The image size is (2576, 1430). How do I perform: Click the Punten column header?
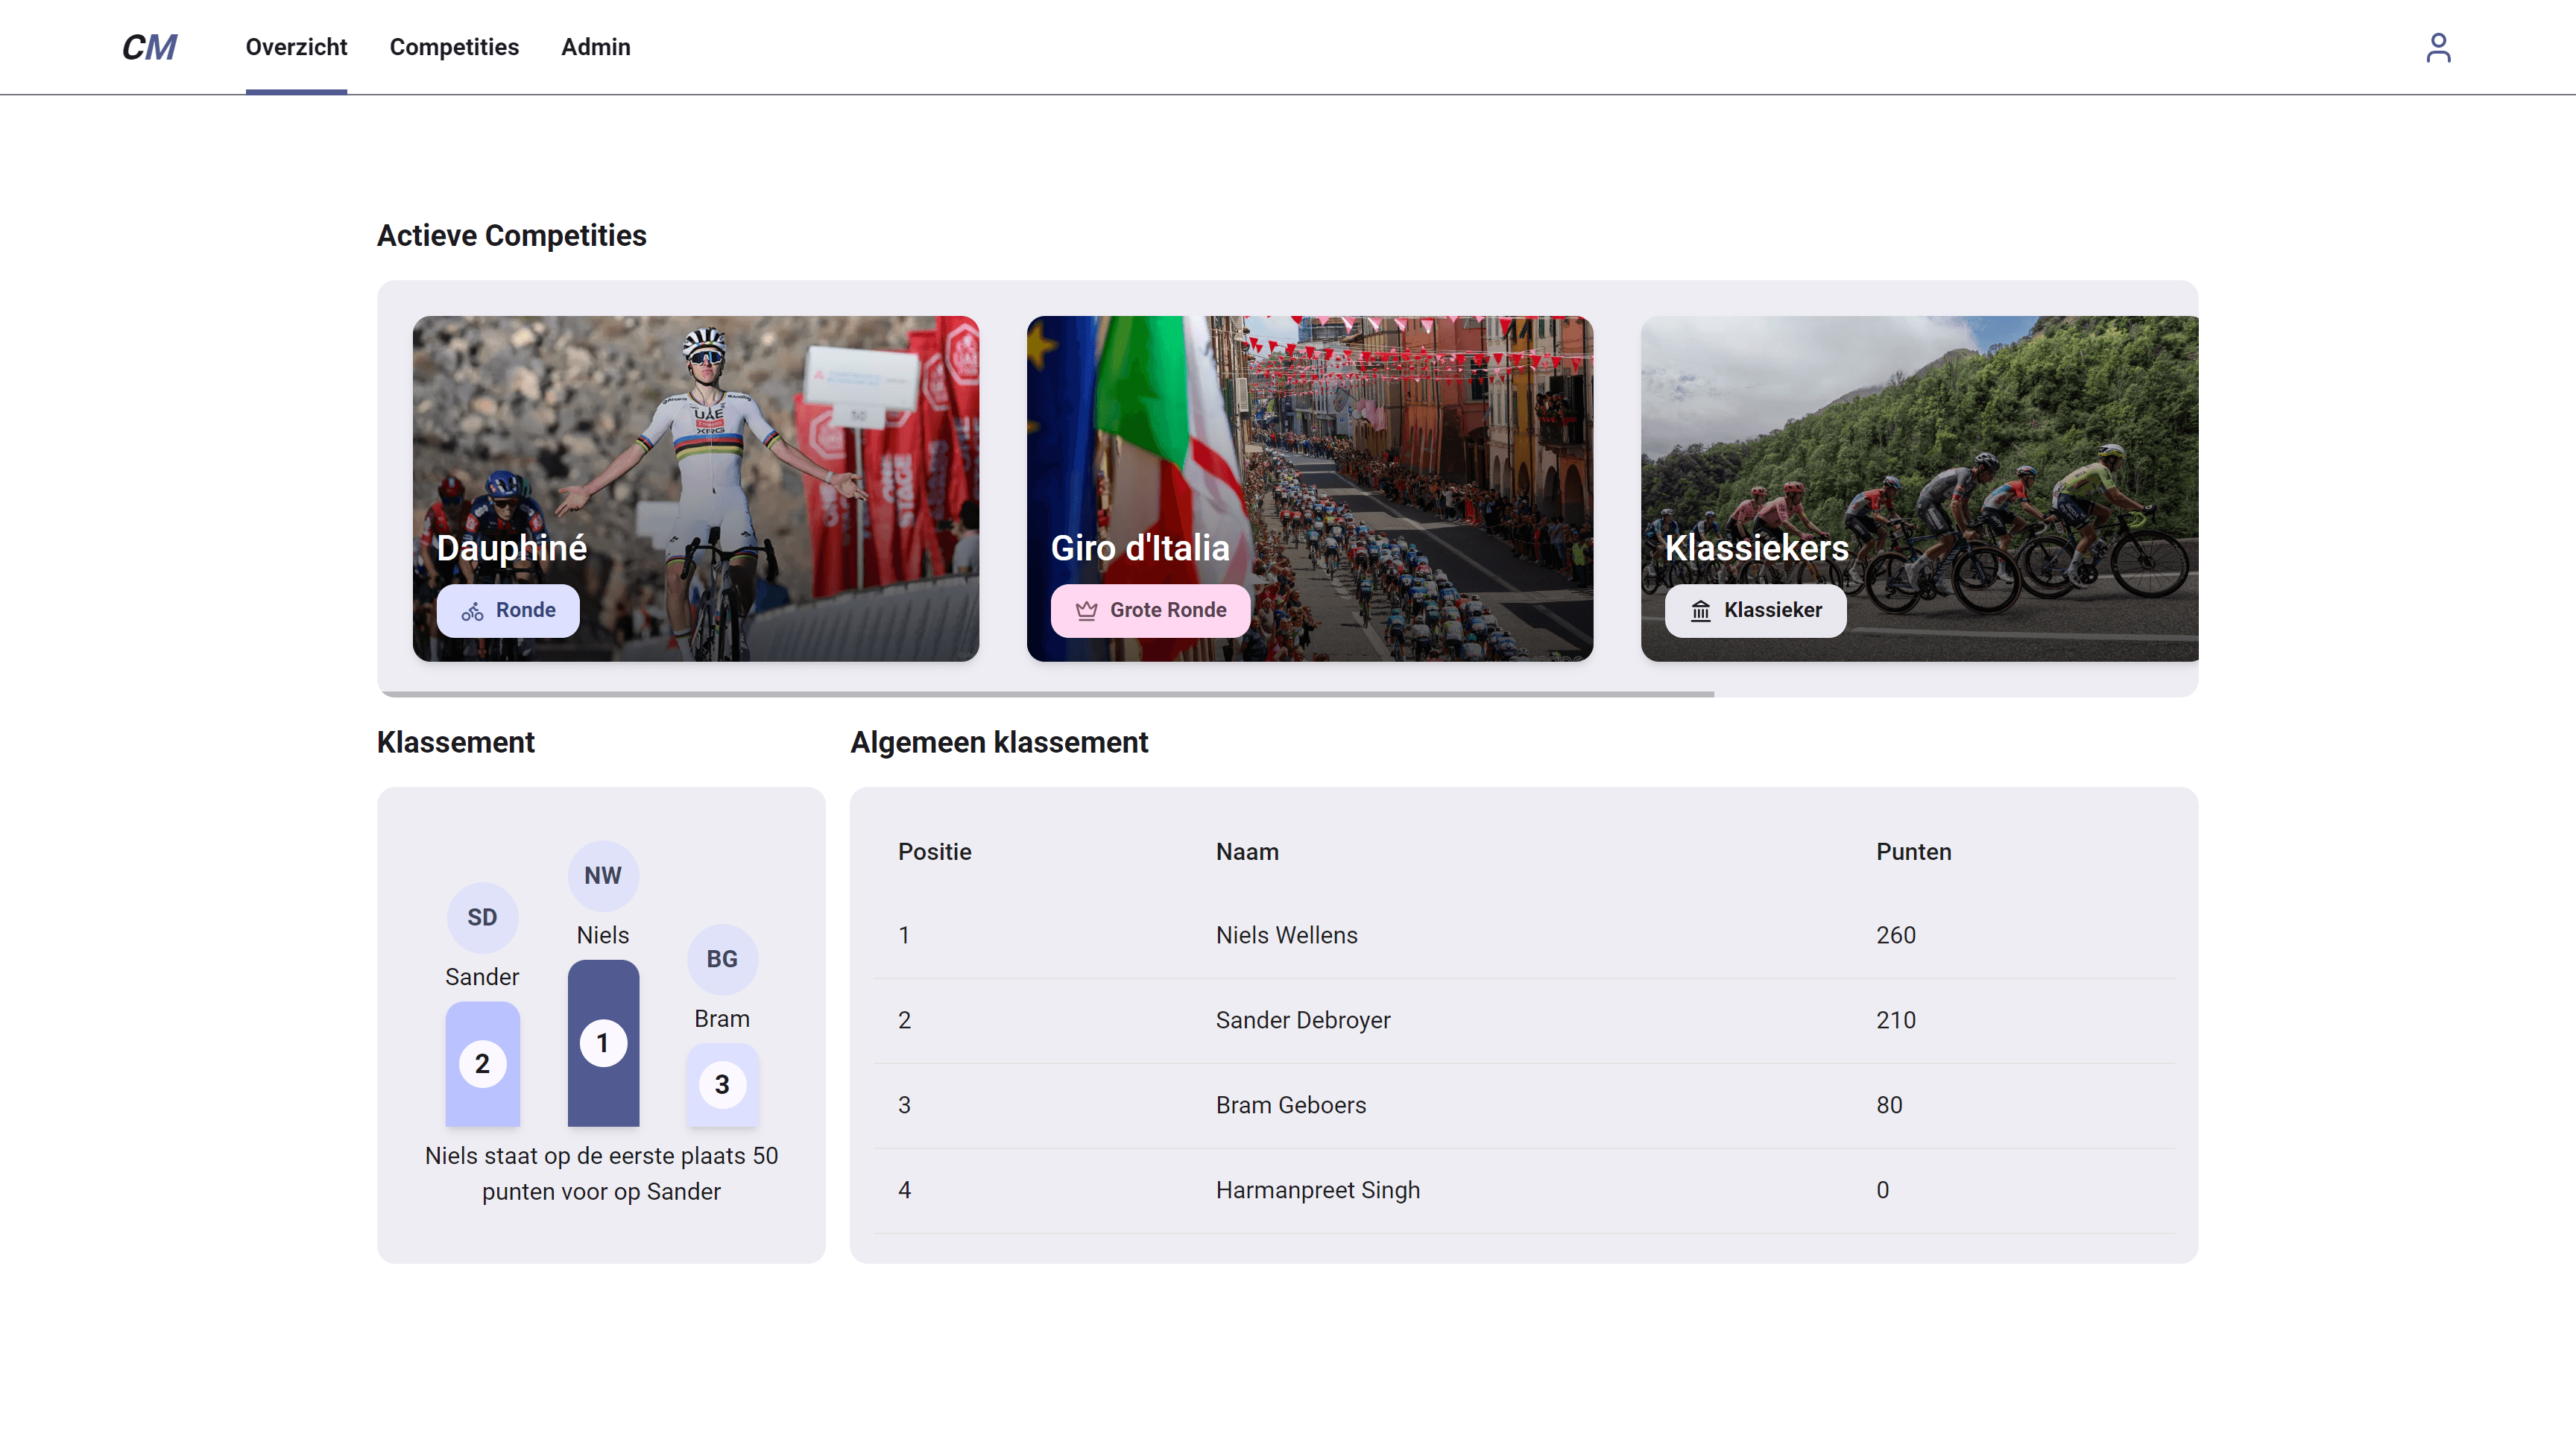pos(1913,852)
